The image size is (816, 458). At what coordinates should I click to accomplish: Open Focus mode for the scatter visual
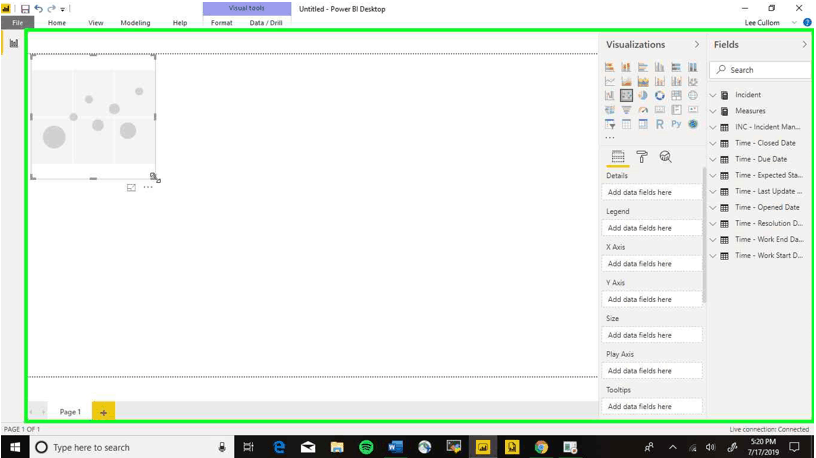tap(131, 187)
